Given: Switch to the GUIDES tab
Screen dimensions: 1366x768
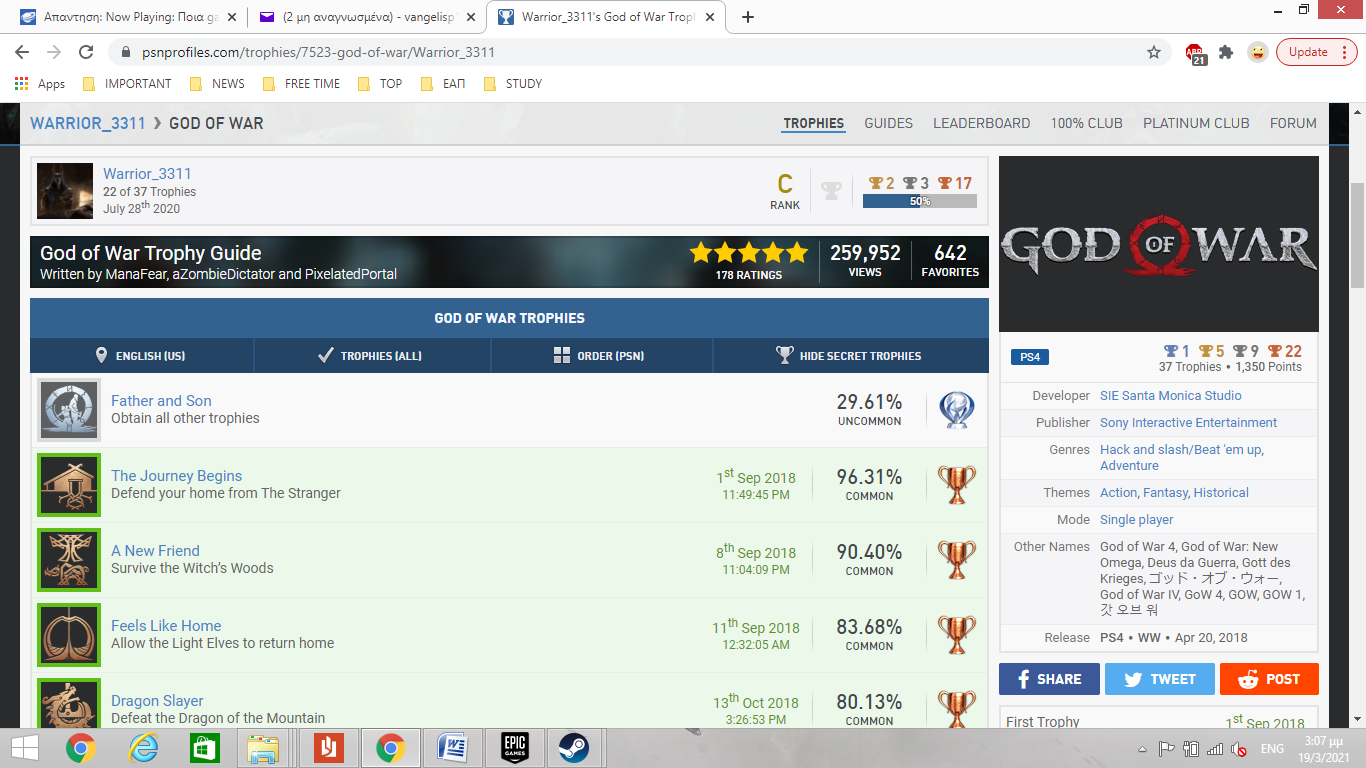Looking at the screenshot, I should 889,123.
